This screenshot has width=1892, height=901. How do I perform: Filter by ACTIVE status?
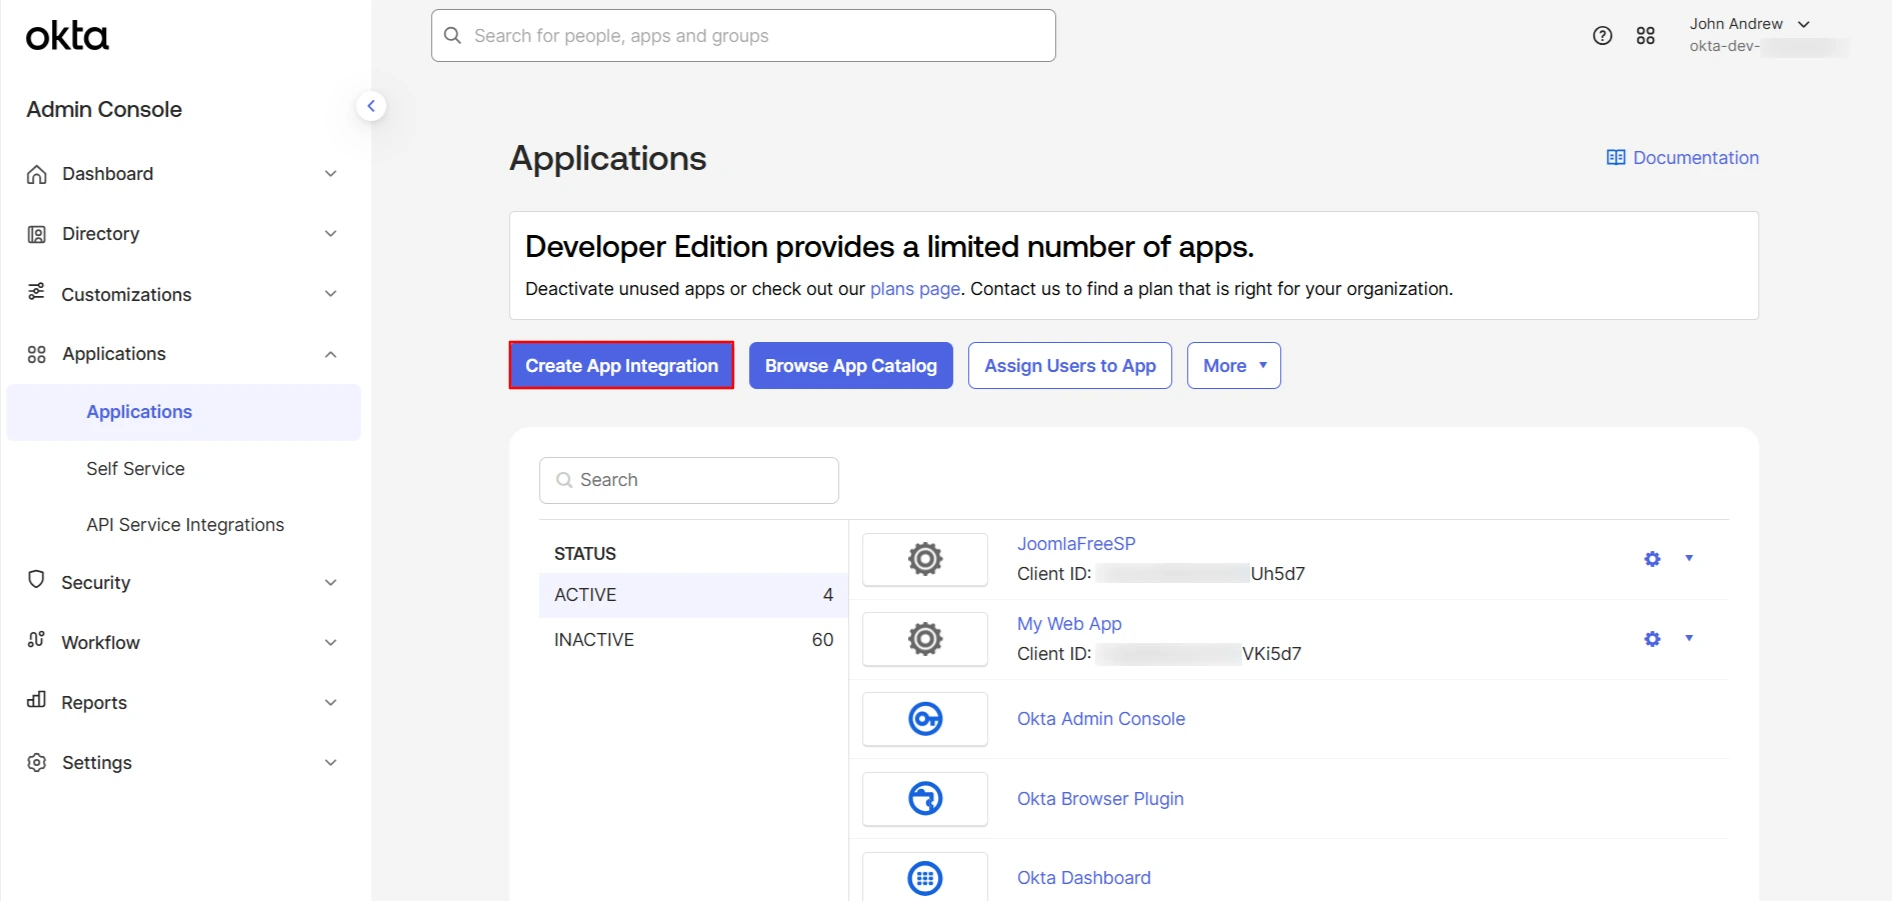(693, 595)
